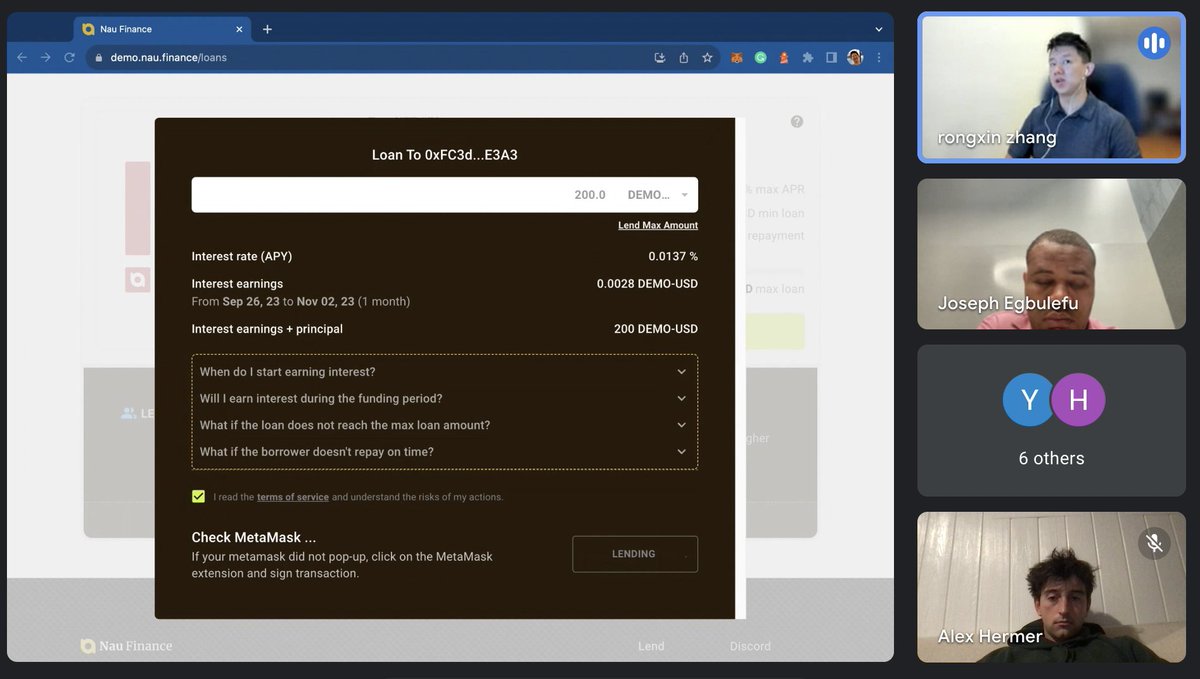Image resolution: width=1200 pixels, height=679 pixels.
Task: Click the Nau Finance tab favicon
Action: coord(88,29)
